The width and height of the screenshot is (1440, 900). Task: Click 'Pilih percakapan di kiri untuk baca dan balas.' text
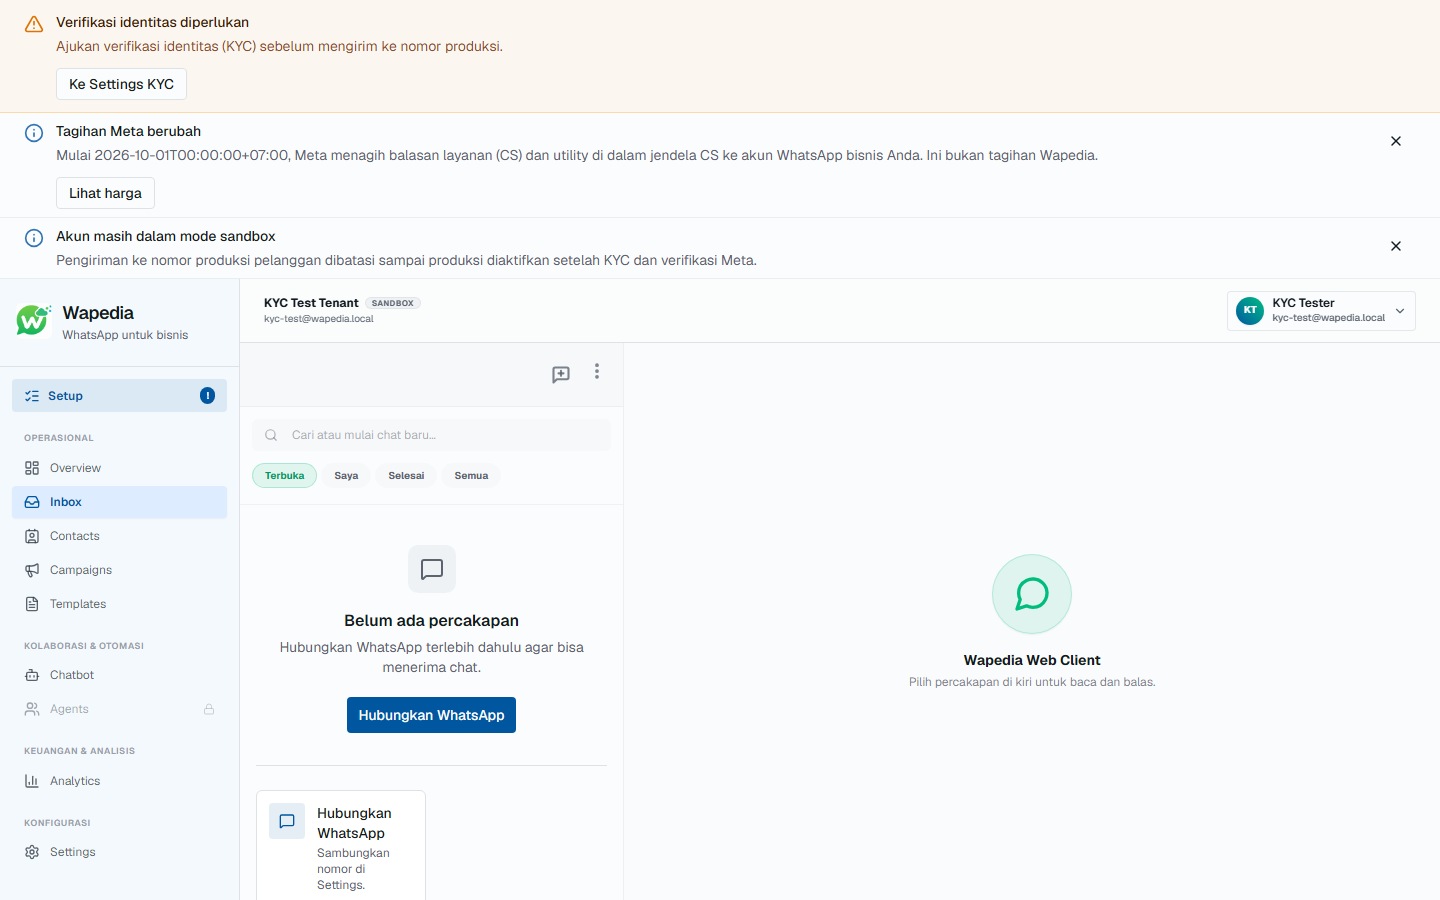click(1032, 682)
